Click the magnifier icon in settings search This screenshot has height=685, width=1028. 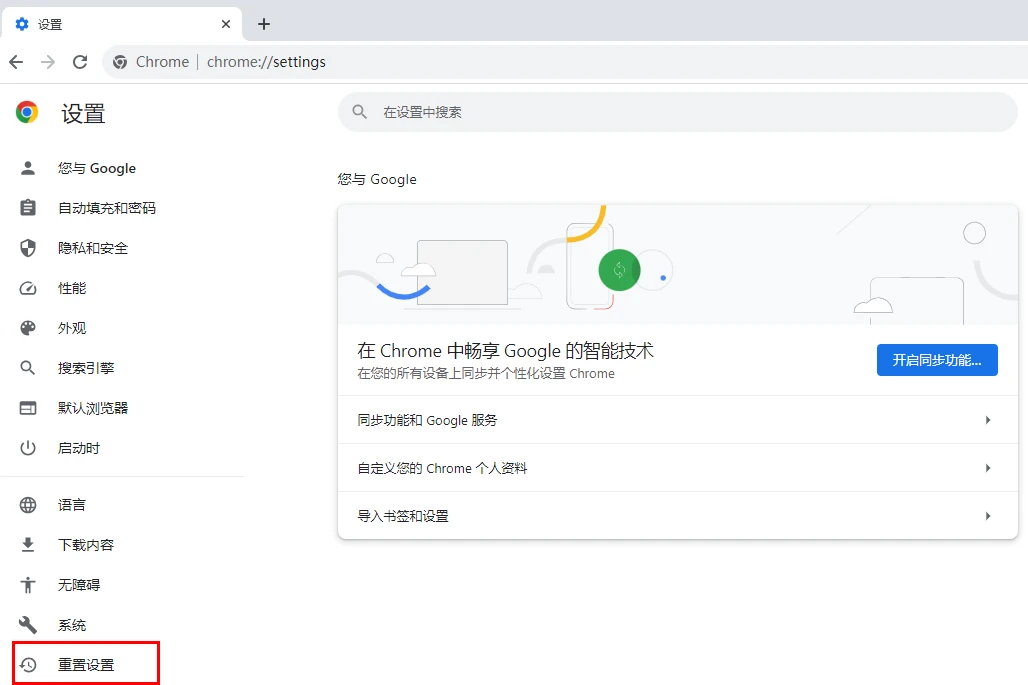coord(359,112)
